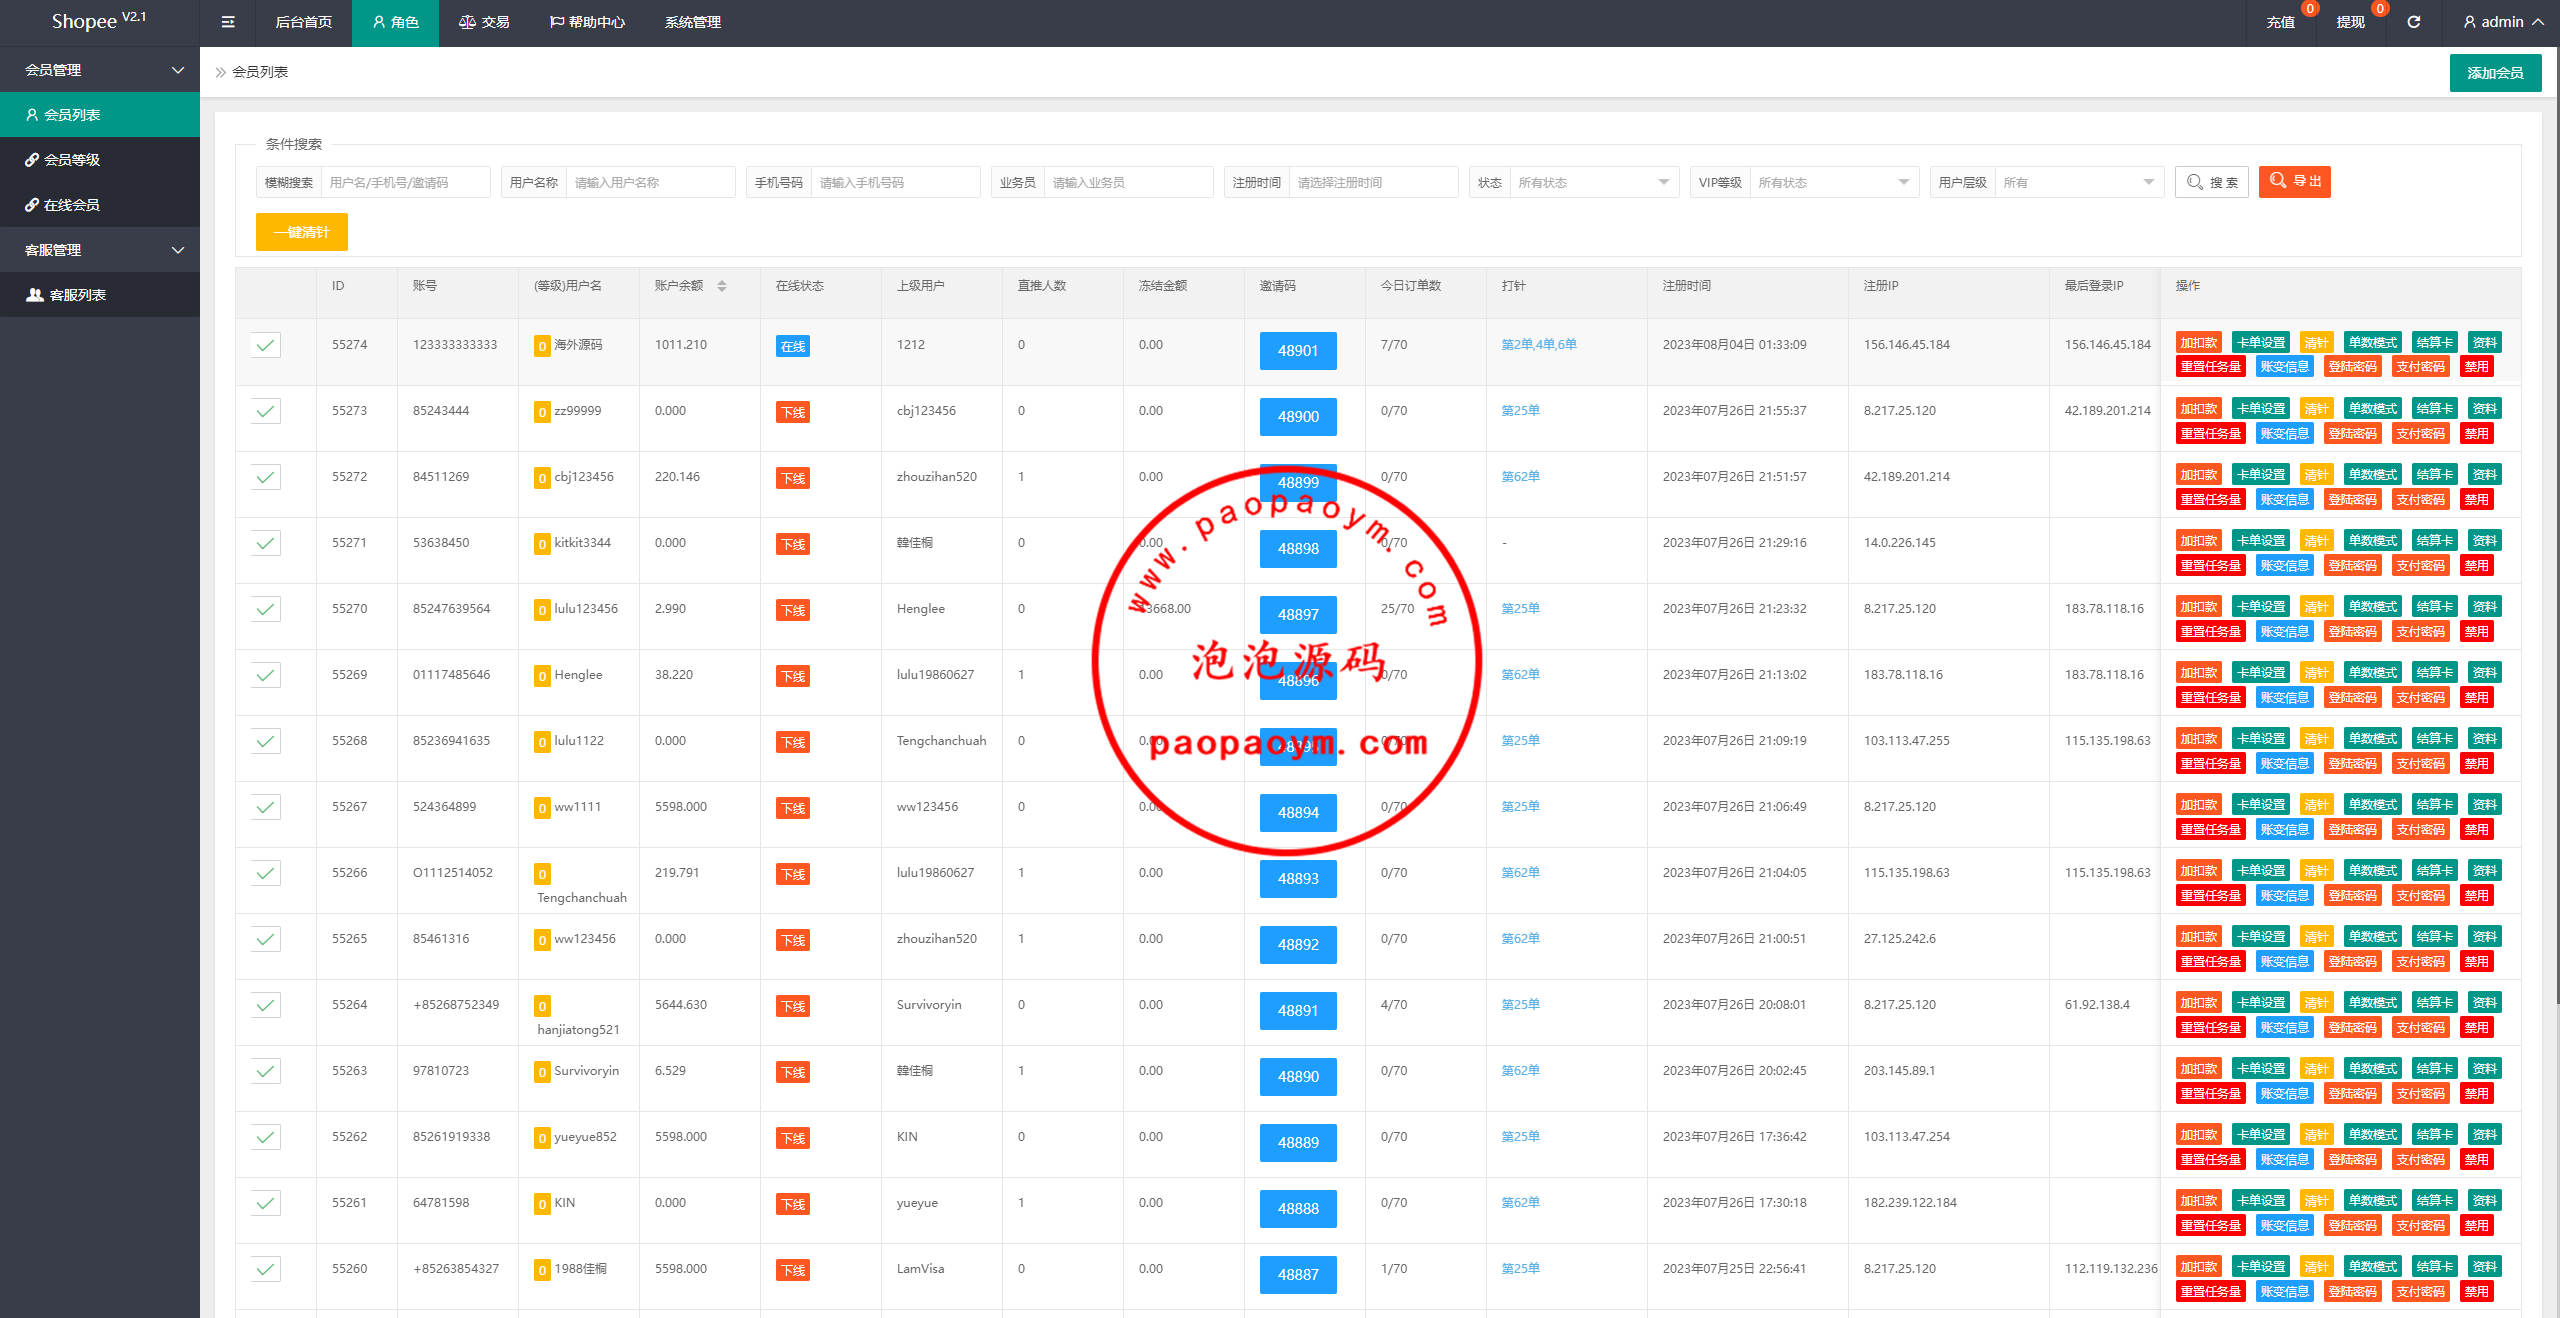Expand the admin user menu
The image size is (2560, 1318).
pyautogui.click(x=2503, y=22)
